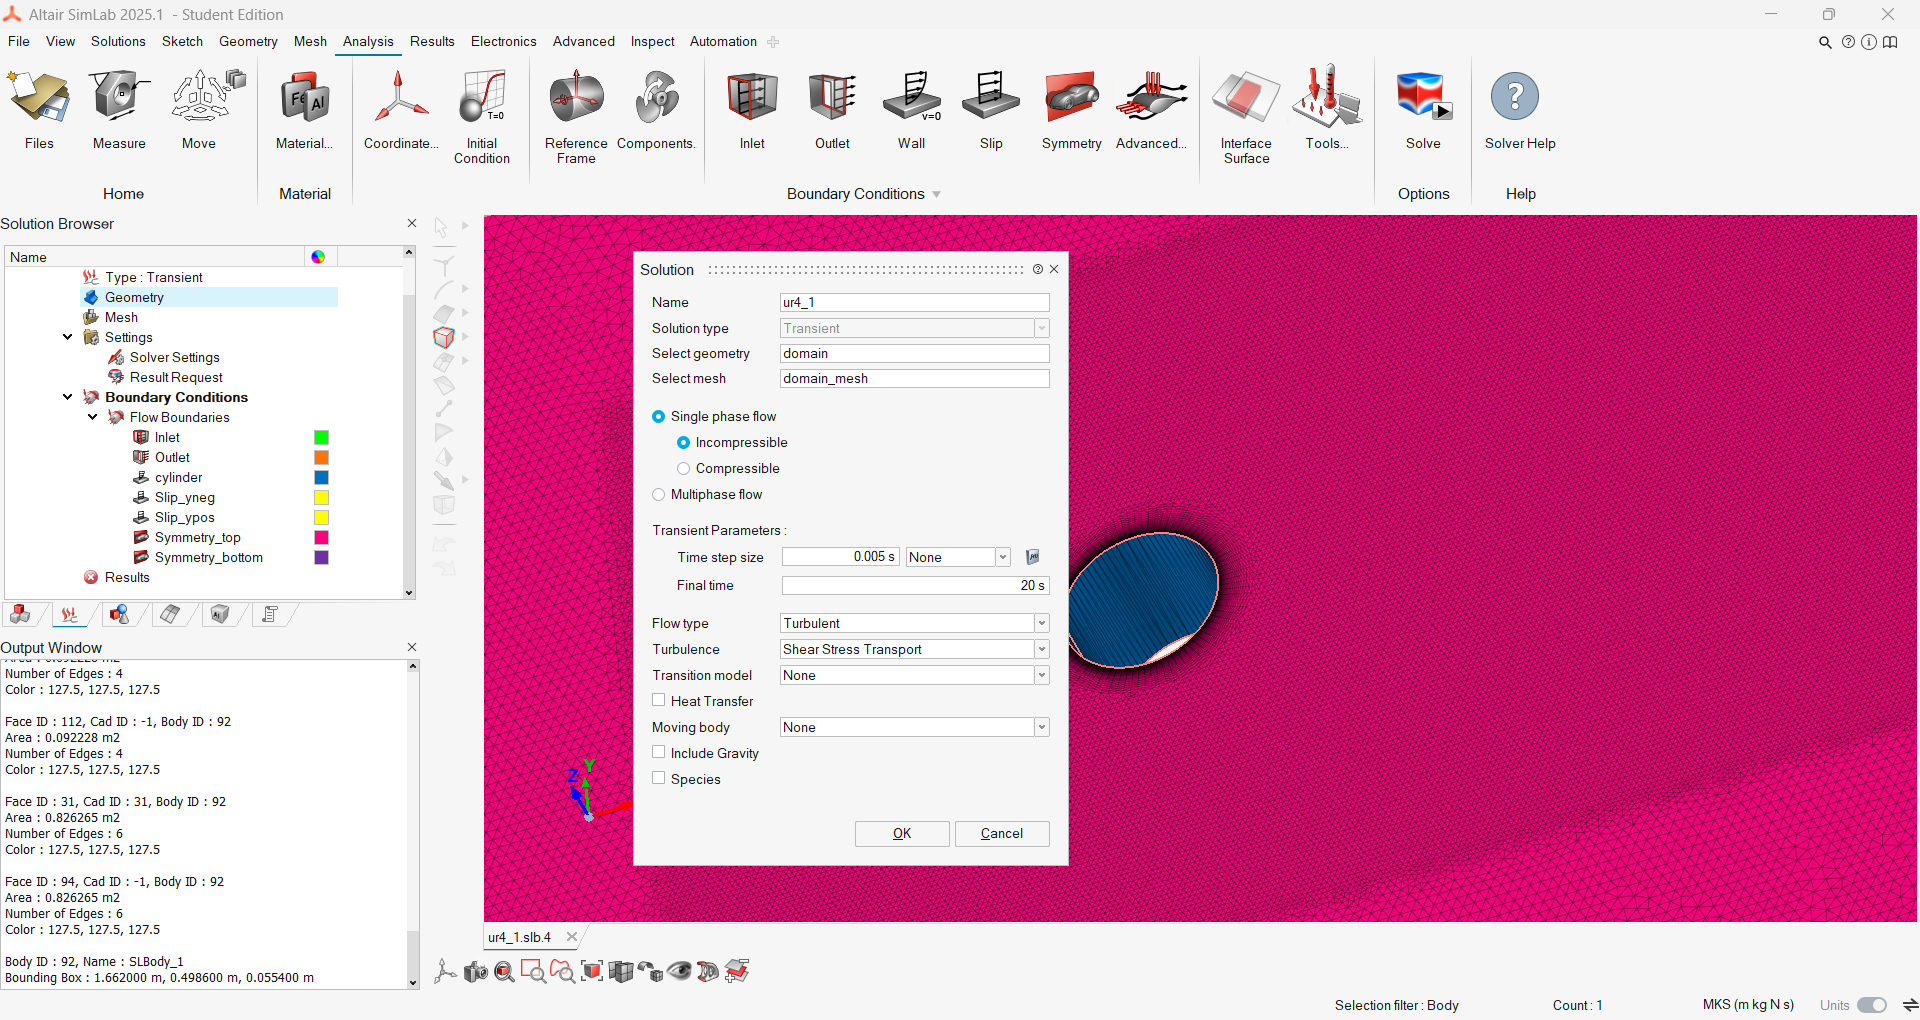Screen dimensions: 1920x1020
Task: Open the File menu
Action: pos(19,41)
